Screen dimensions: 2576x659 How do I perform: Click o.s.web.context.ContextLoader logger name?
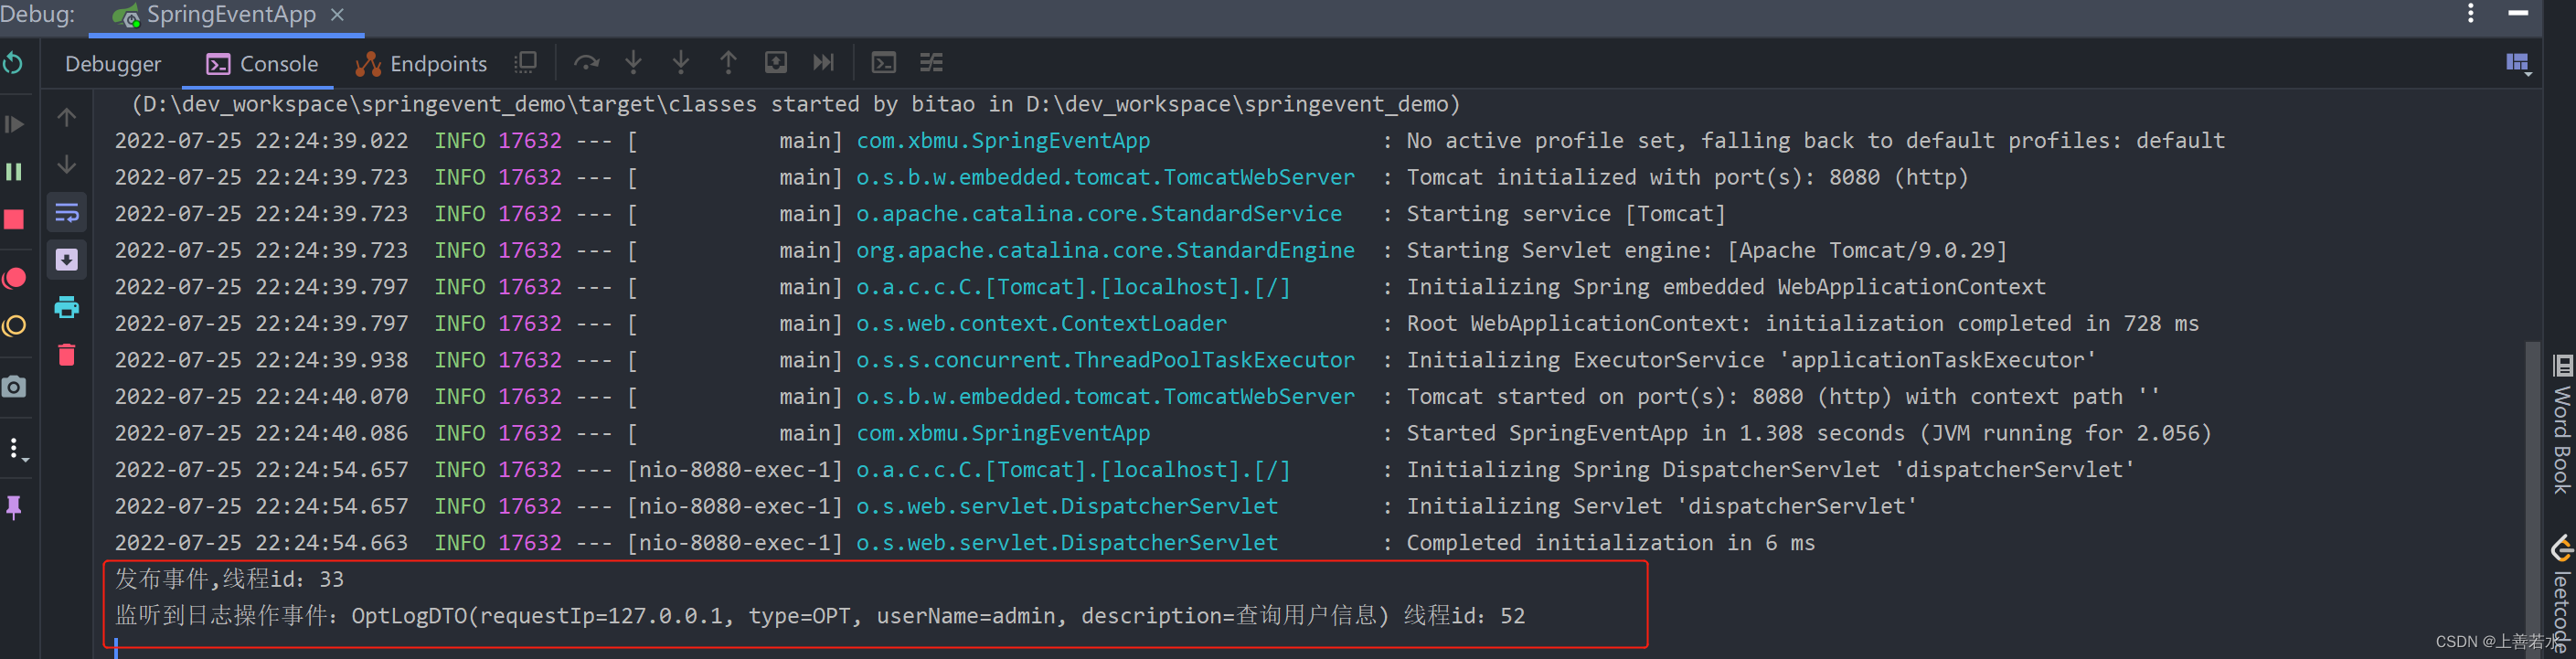(x=1041, y=324)
